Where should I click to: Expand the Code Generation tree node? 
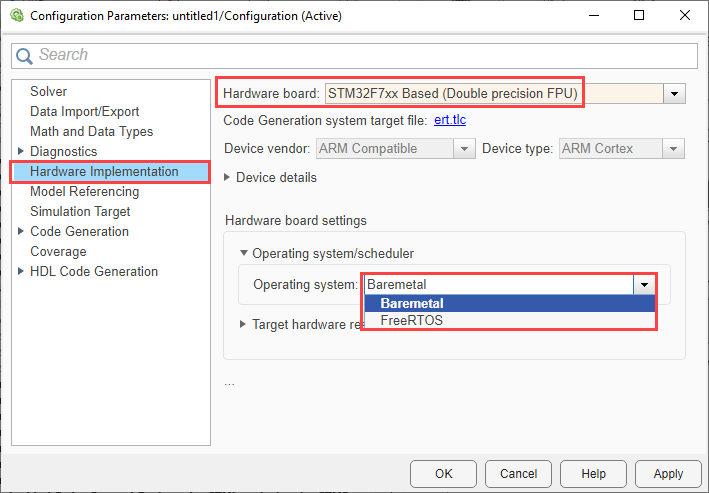coord(21,231)
